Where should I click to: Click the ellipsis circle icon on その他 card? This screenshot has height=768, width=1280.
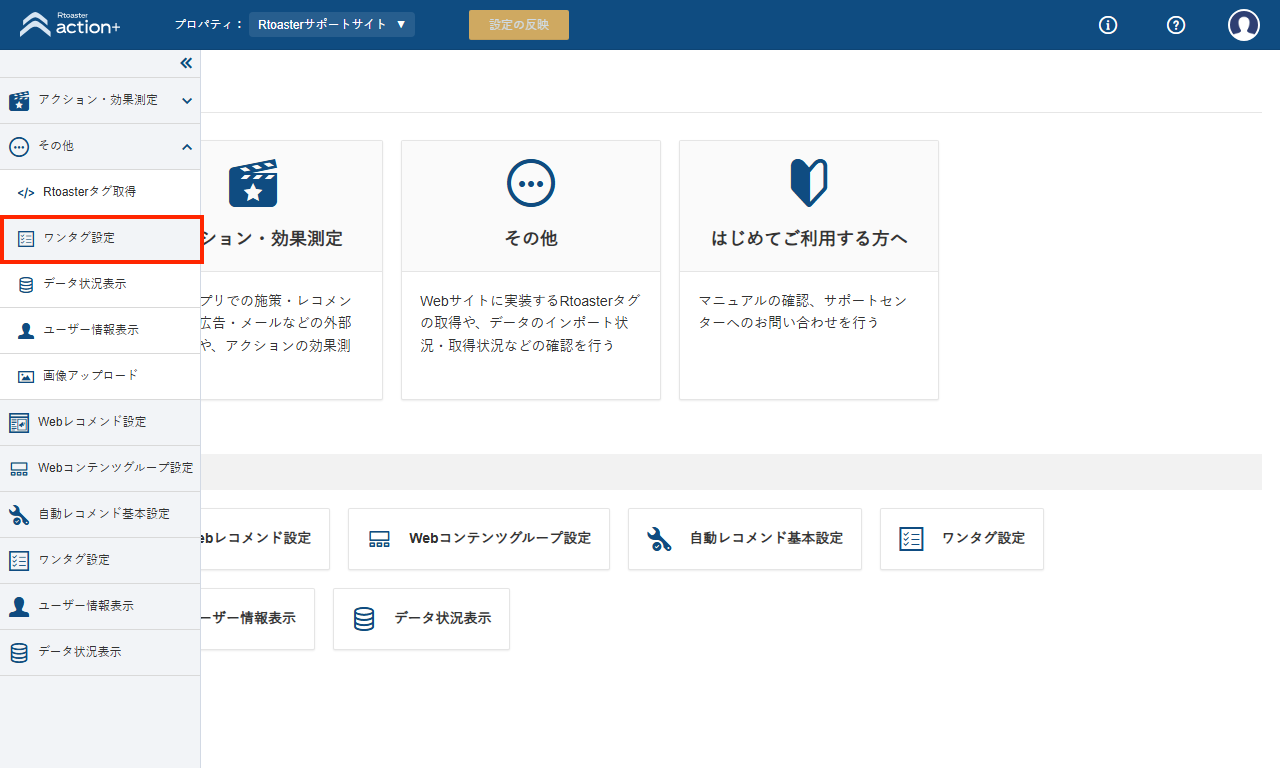531,183
